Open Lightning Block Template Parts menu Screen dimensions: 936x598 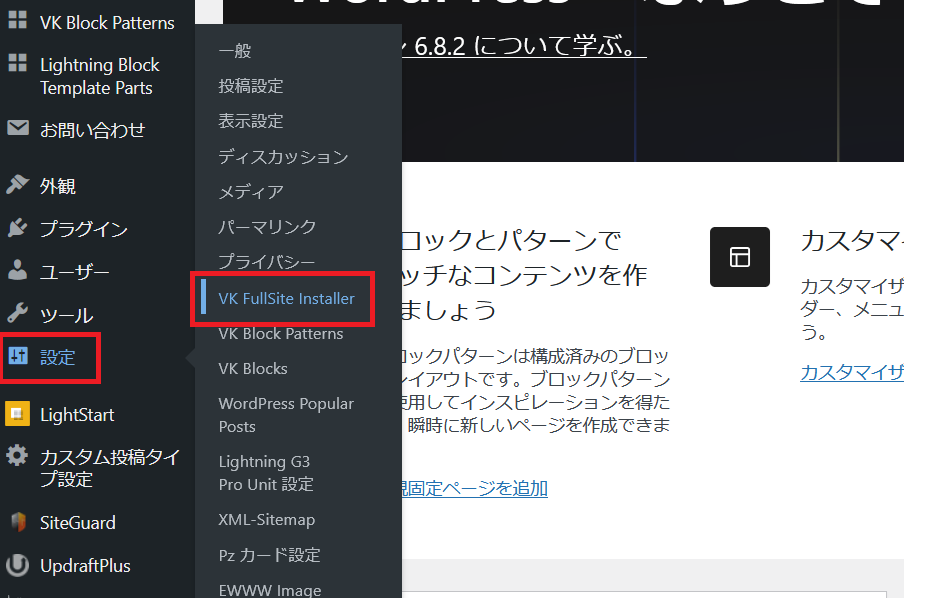100,76
